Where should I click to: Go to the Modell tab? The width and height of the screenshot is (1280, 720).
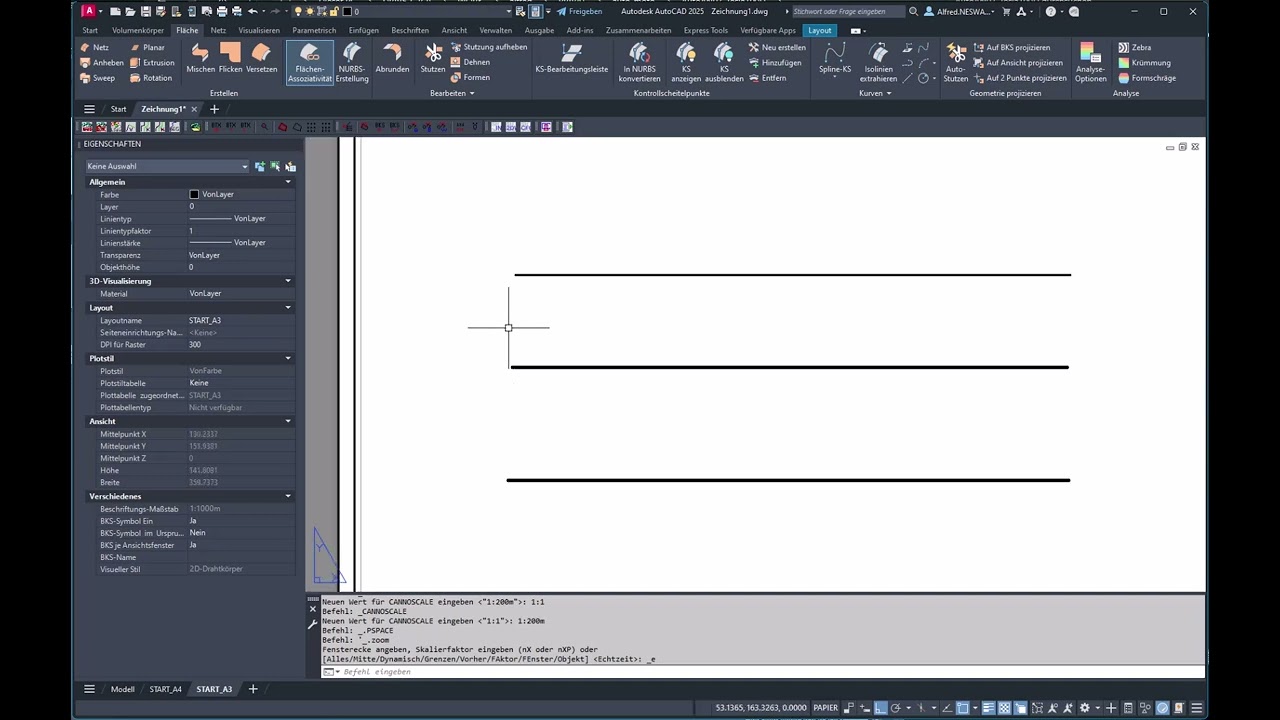click(x=122, y=689)
